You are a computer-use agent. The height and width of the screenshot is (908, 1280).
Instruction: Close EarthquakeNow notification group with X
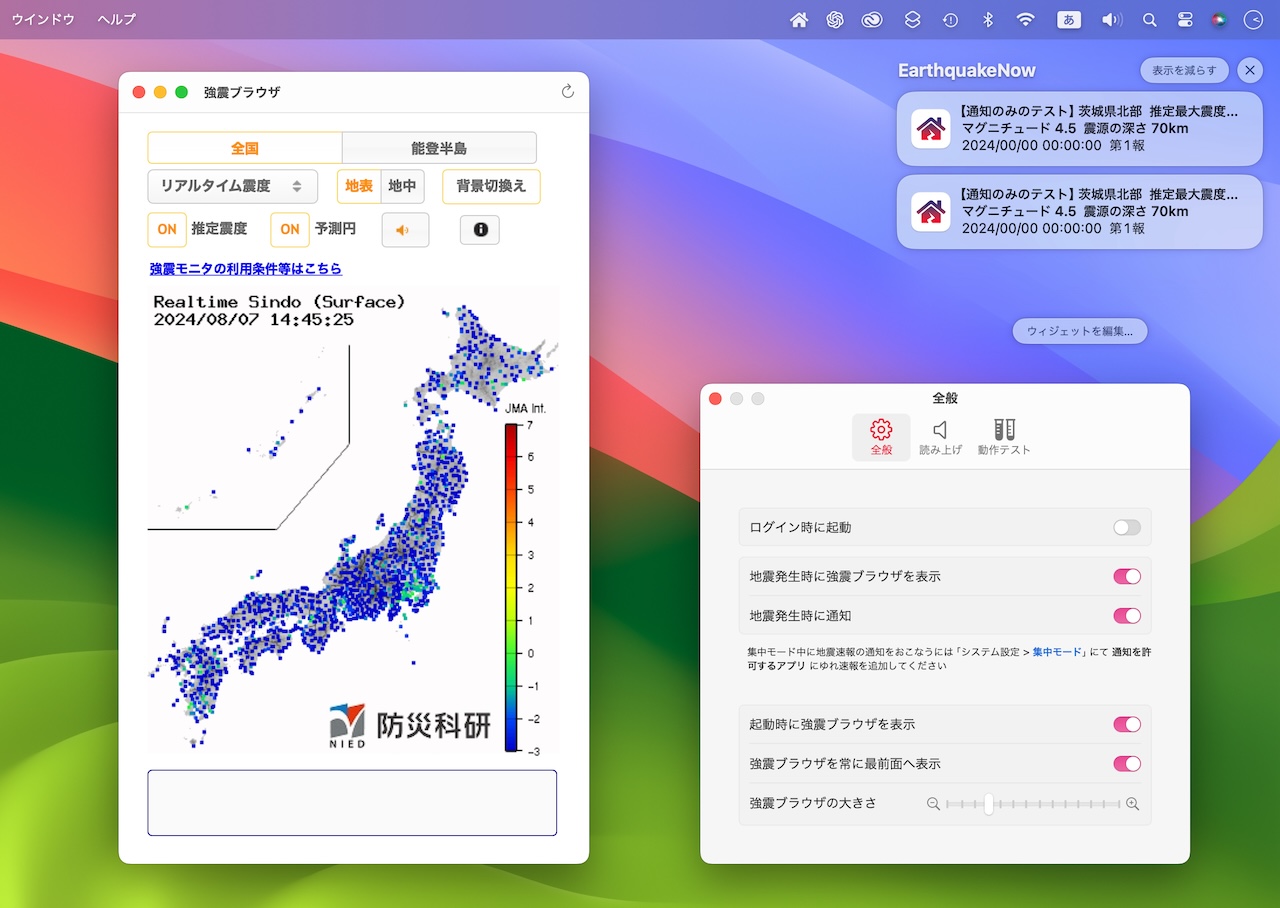point(1250,70)
